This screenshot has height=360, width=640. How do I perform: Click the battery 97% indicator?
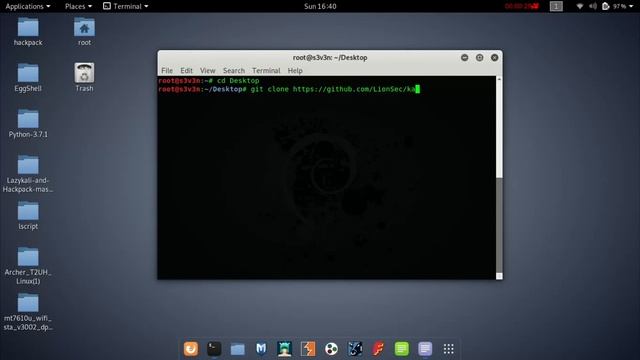coord(614,6)
